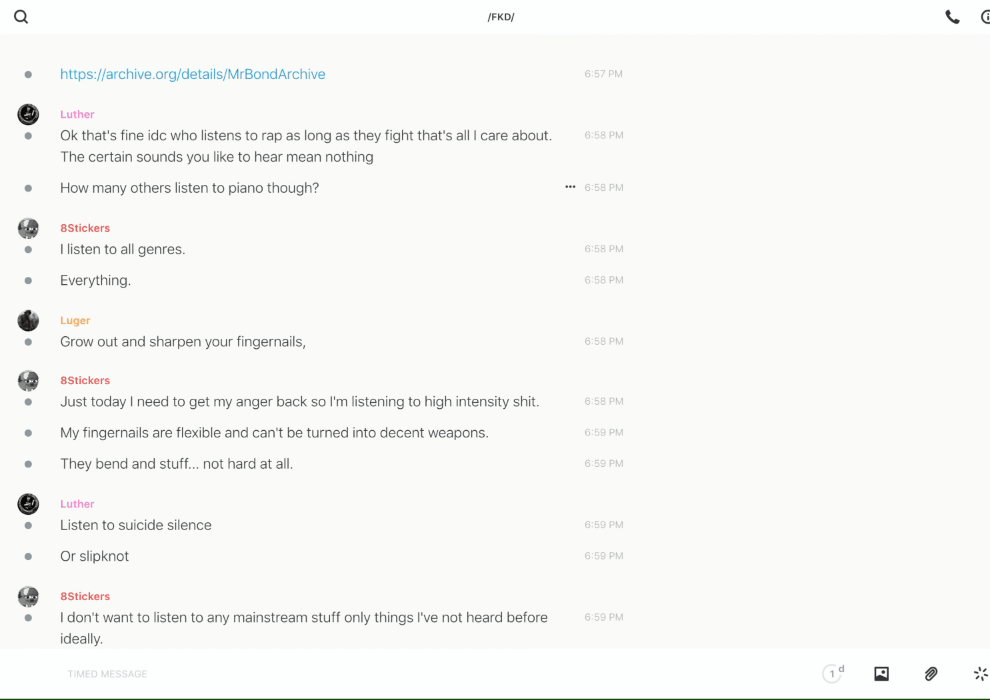Screen dimensions: 990x700
Task: Open the conversation info icon
Action: pyautogui.click(x=985, y=17)
